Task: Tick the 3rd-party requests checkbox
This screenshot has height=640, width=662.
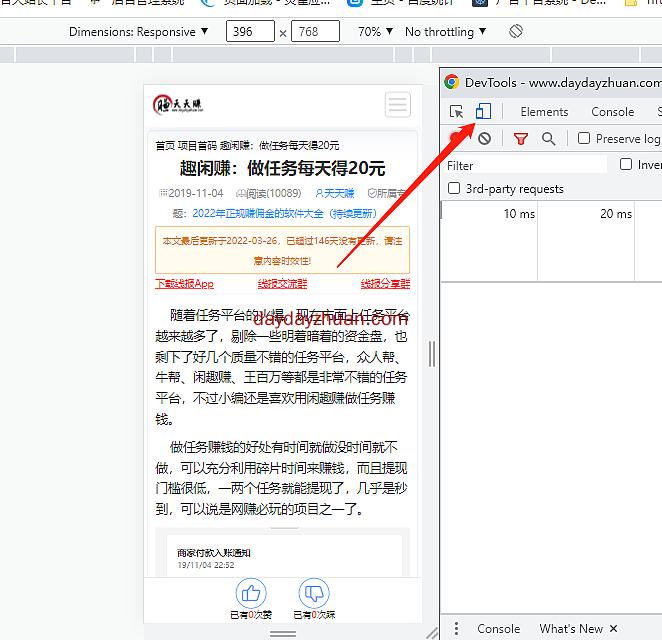Action: point(454,188)
